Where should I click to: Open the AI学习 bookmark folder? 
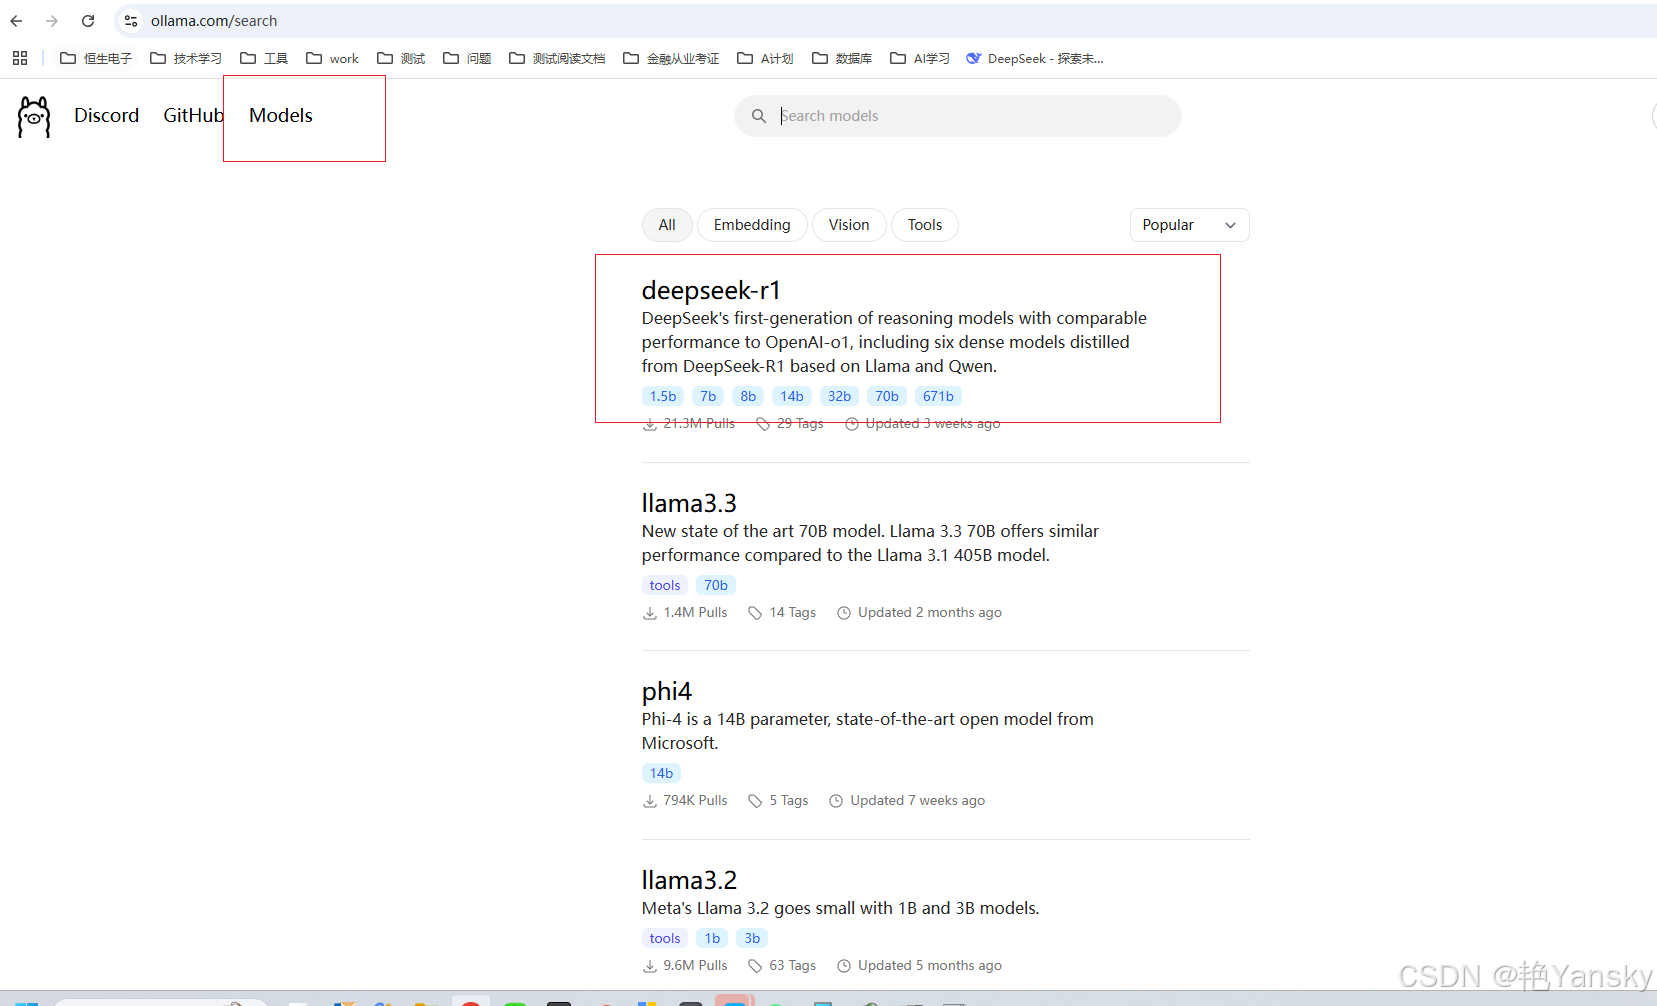[x=920, y=58]
